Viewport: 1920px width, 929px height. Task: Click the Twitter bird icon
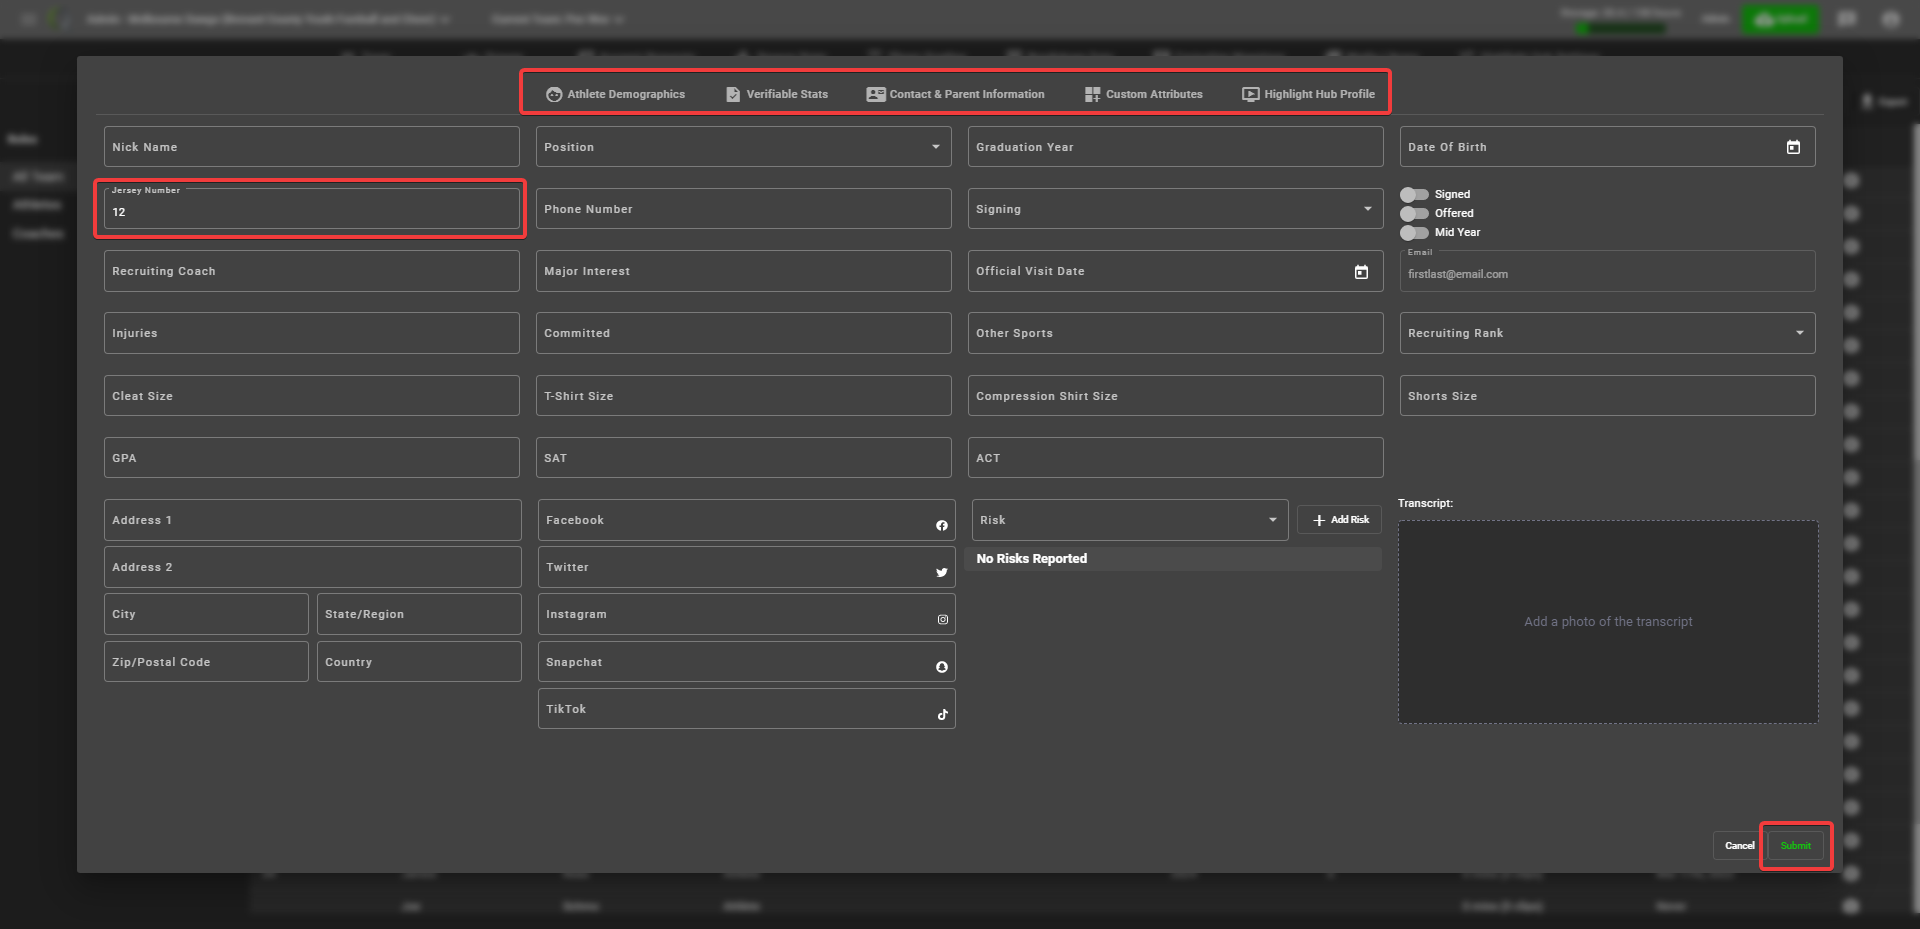click(x=942, y=572)
